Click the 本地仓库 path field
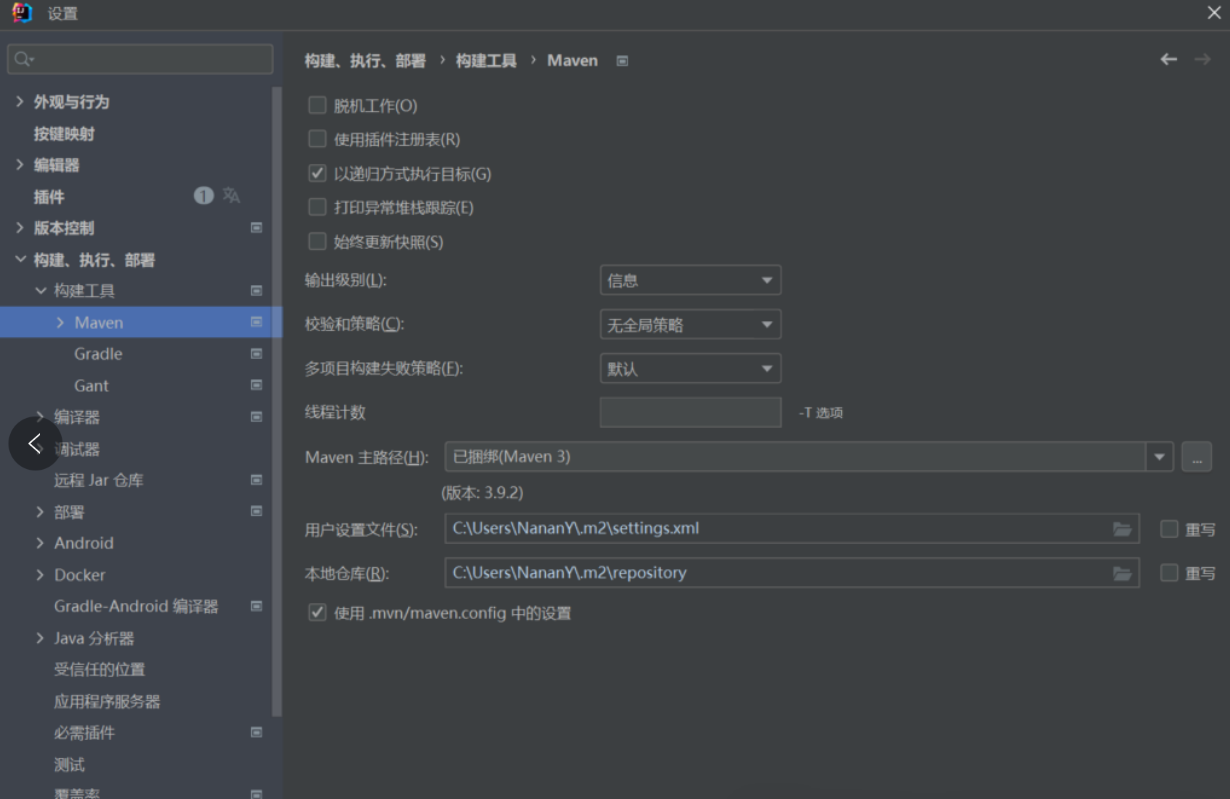This screenshot has width=1230, height=799. click(792, 573)
